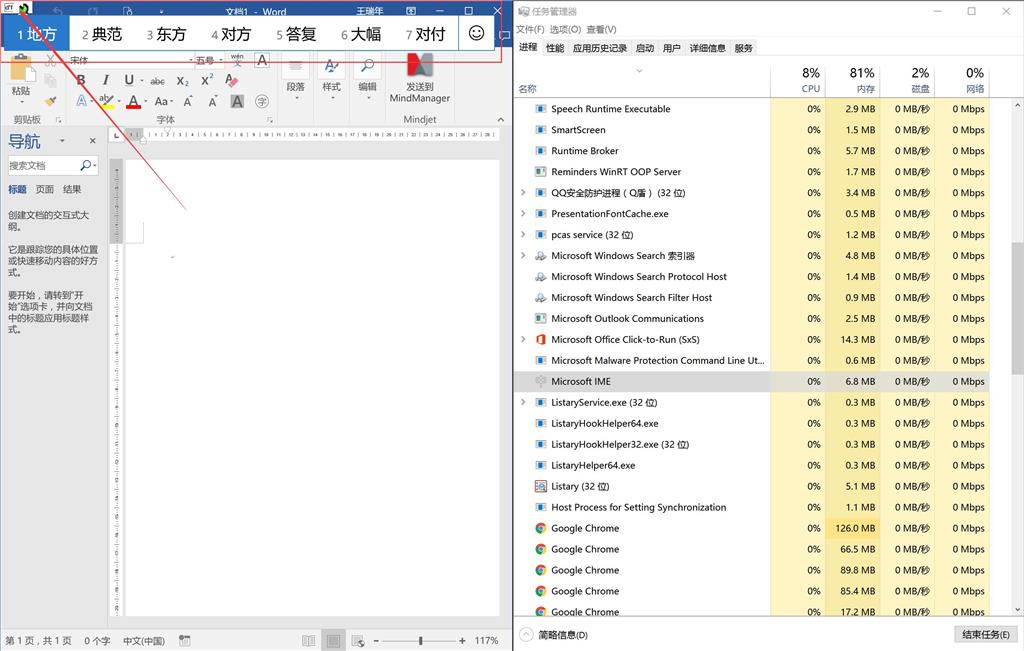The height and width of the screenshot is (651, 1024).
Task: Click Format Painter brush icon
Action: point(50,101)
